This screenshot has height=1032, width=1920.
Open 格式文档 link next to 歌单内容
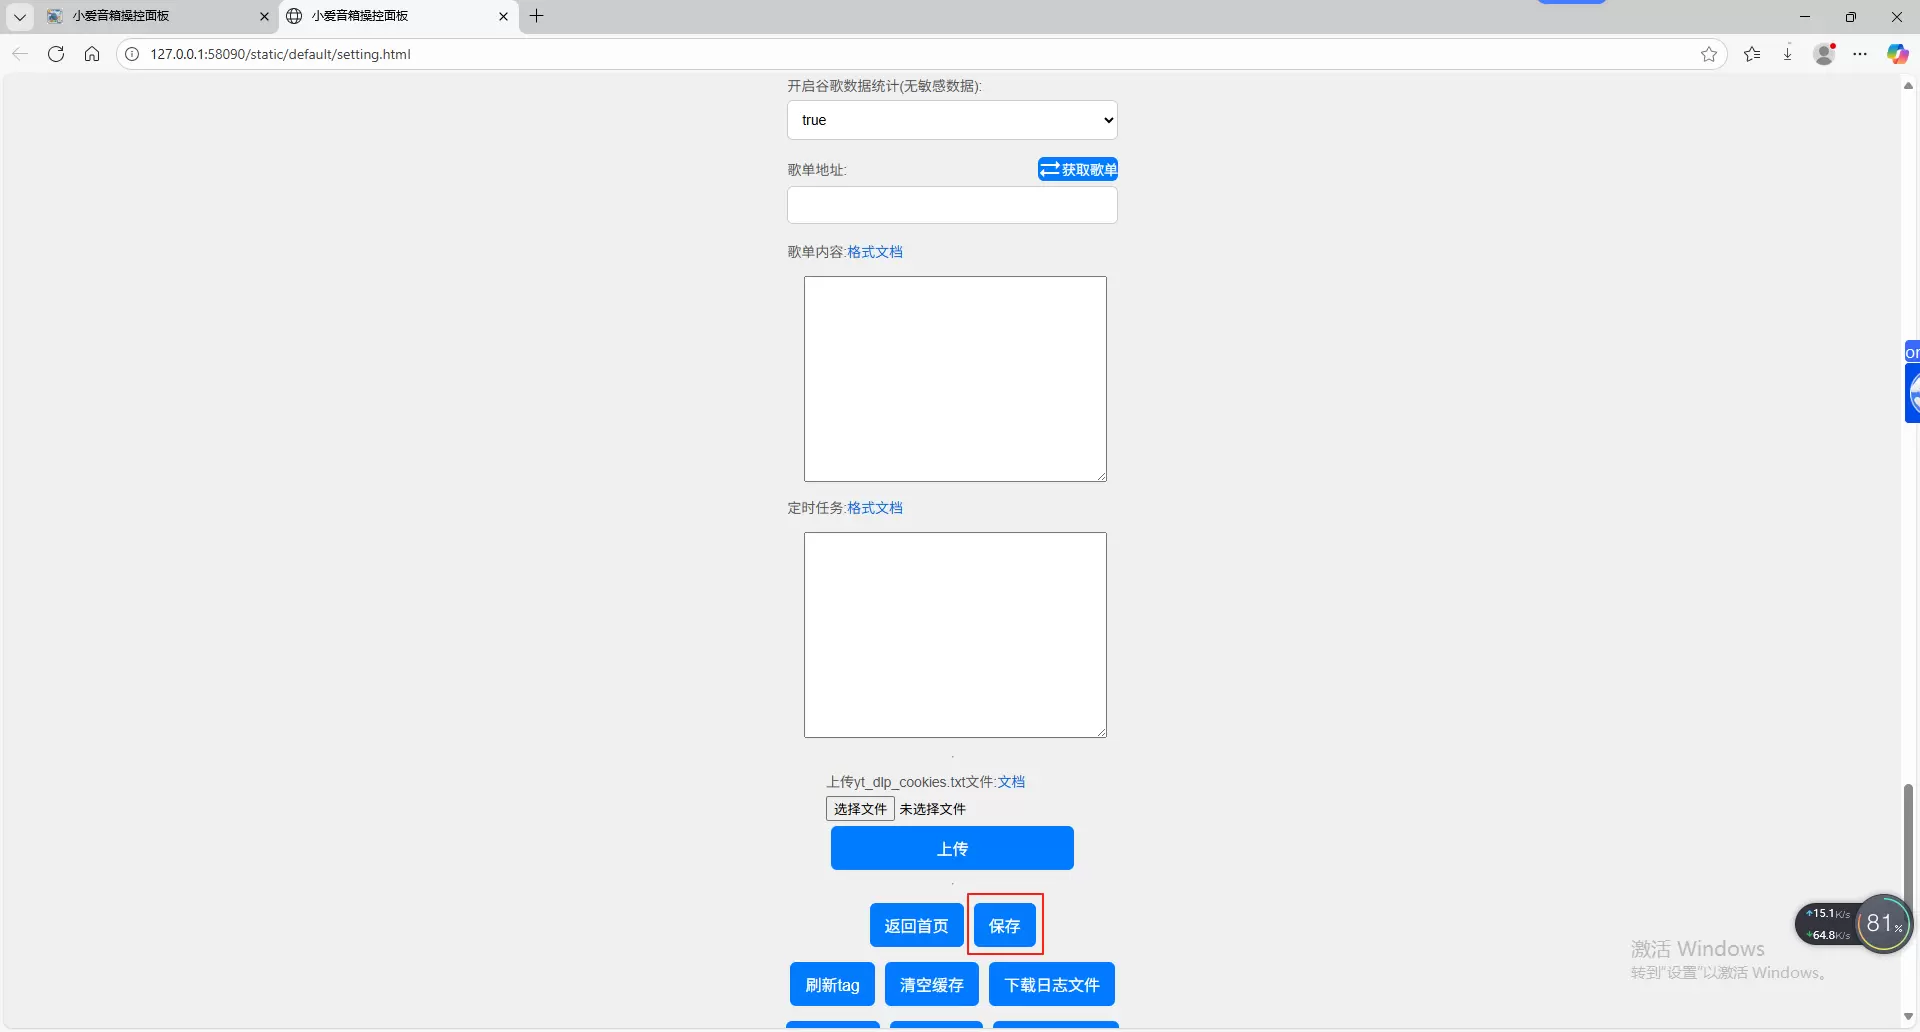coord(875,252)
